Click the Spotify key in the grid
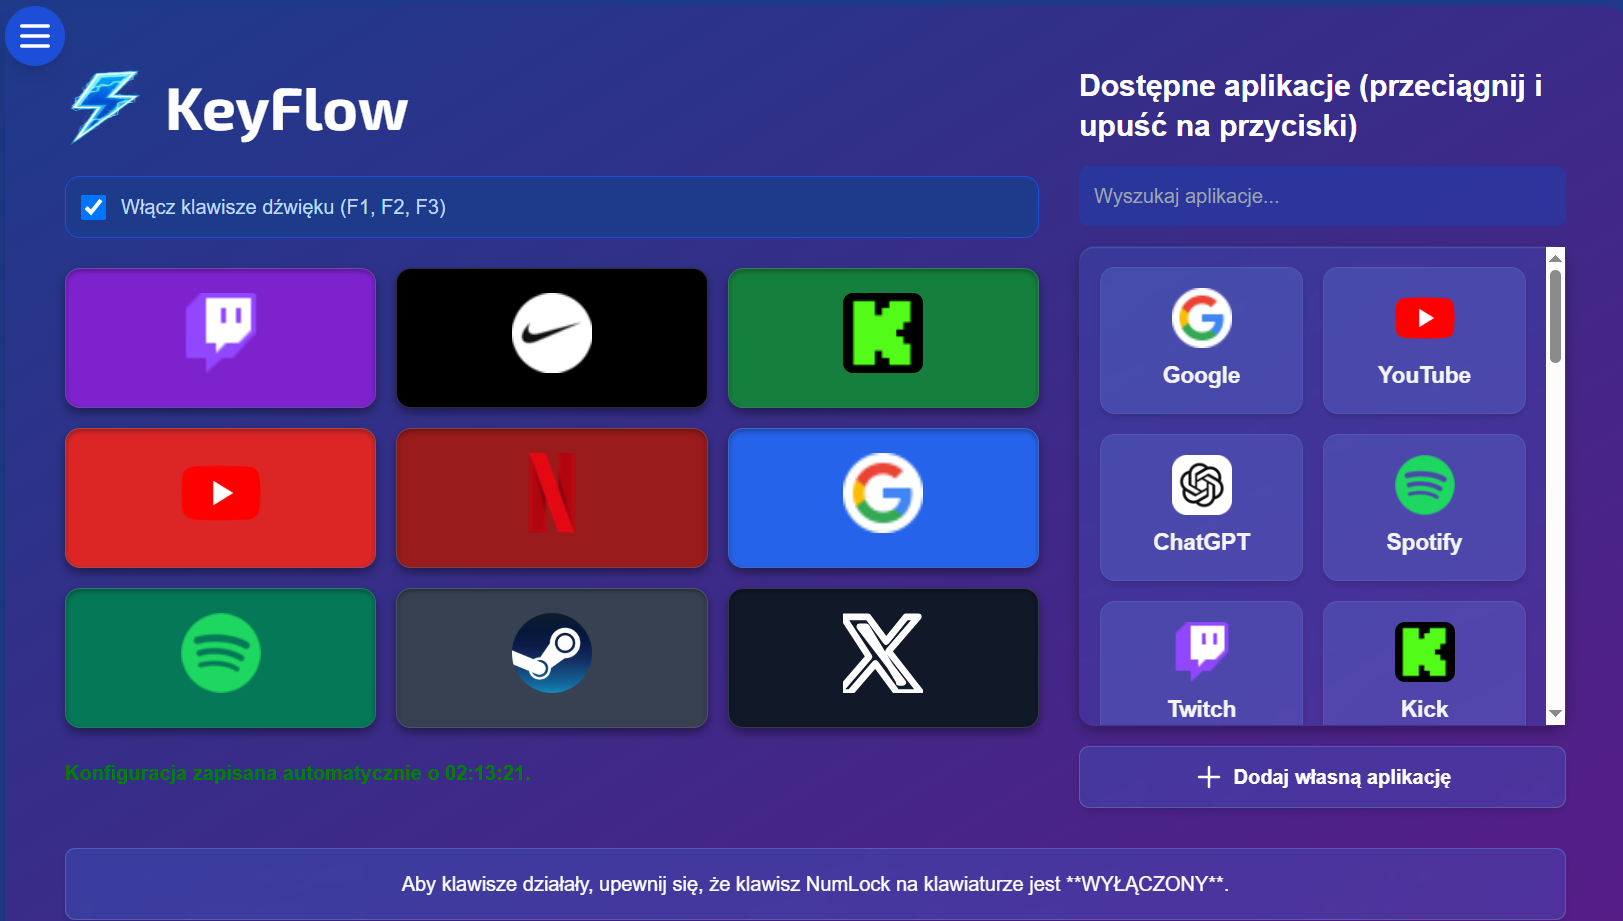The height and width of the screenshot is (921, 1623). pyautogui.click(x=220, y=658)
